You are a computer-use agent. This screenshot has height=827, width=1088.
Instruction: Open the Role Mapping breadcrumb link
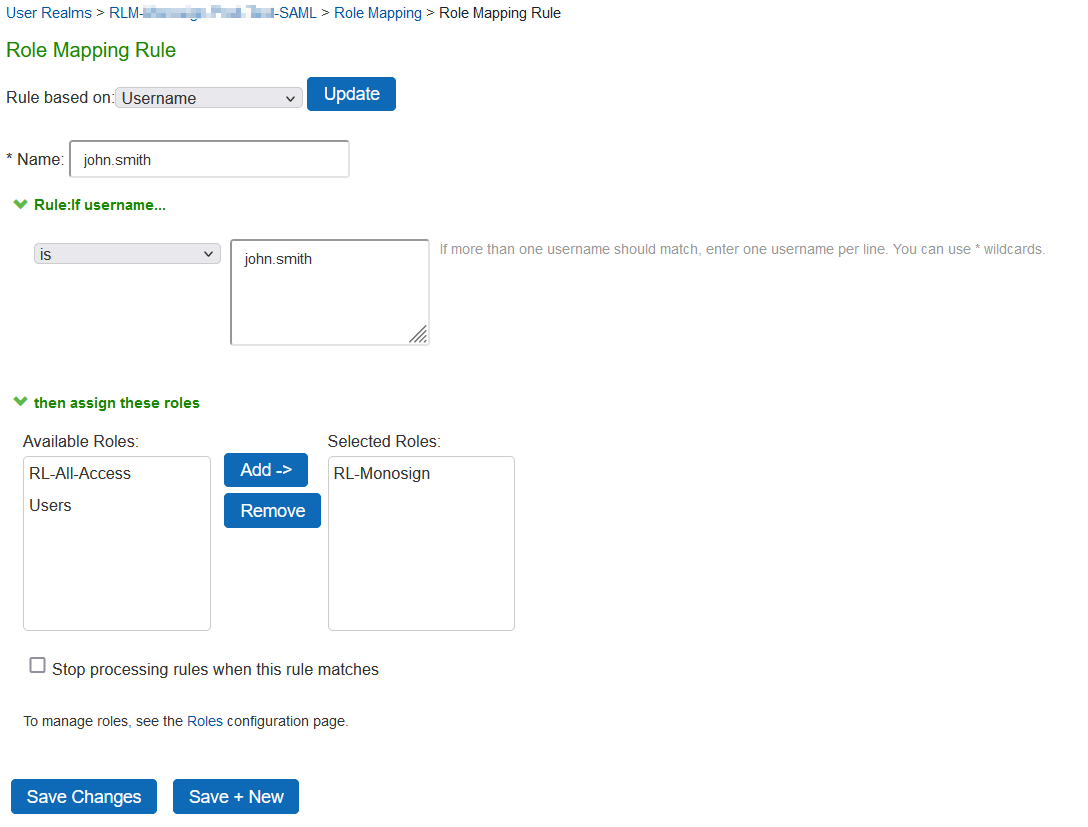pyautogui.click(x=378, y=13)
